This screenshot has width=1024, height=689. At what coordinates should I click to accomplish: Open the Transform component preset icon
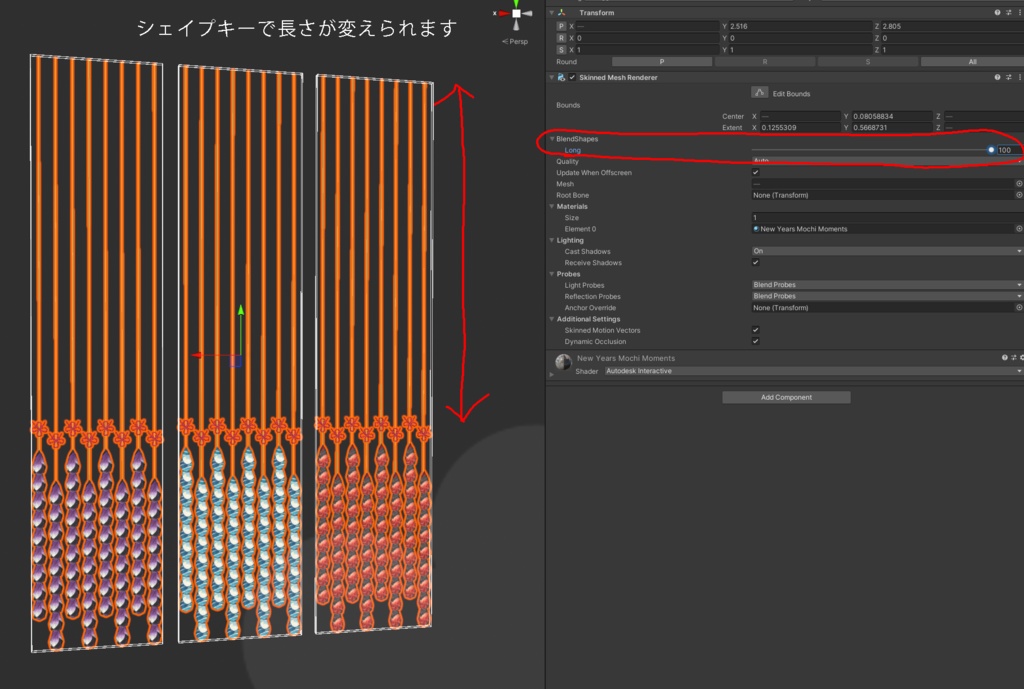(1009, 12)
